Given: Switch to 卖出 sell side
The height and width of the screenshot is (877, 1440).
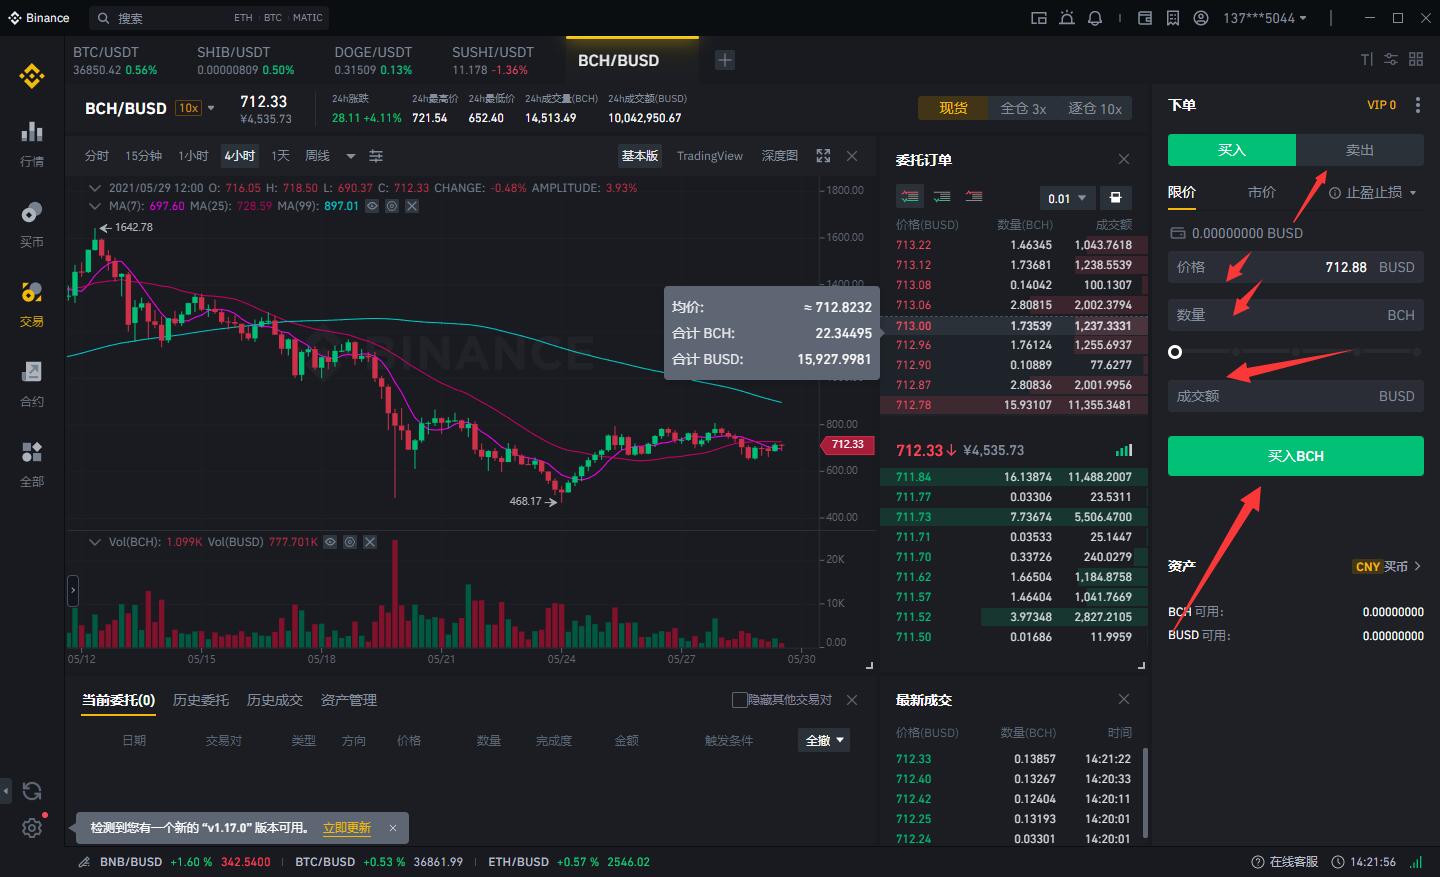Looking at the screenshot, I should [x=1360, y=150].
